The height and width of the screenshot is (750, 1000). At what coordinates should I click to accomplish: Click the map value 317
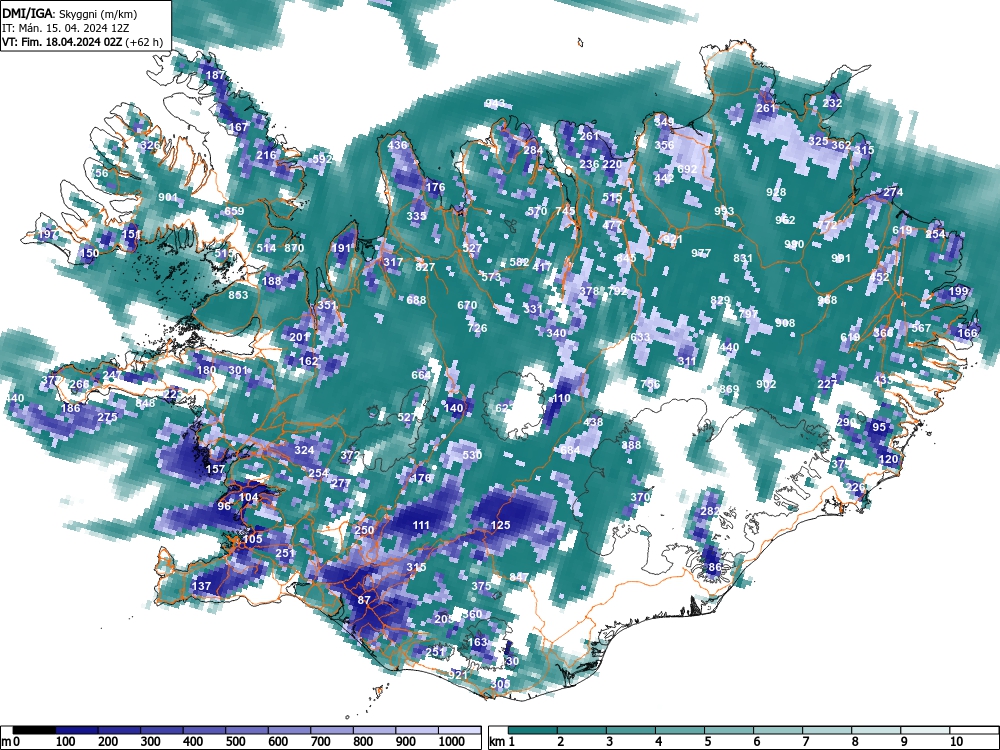click(393, 261)
